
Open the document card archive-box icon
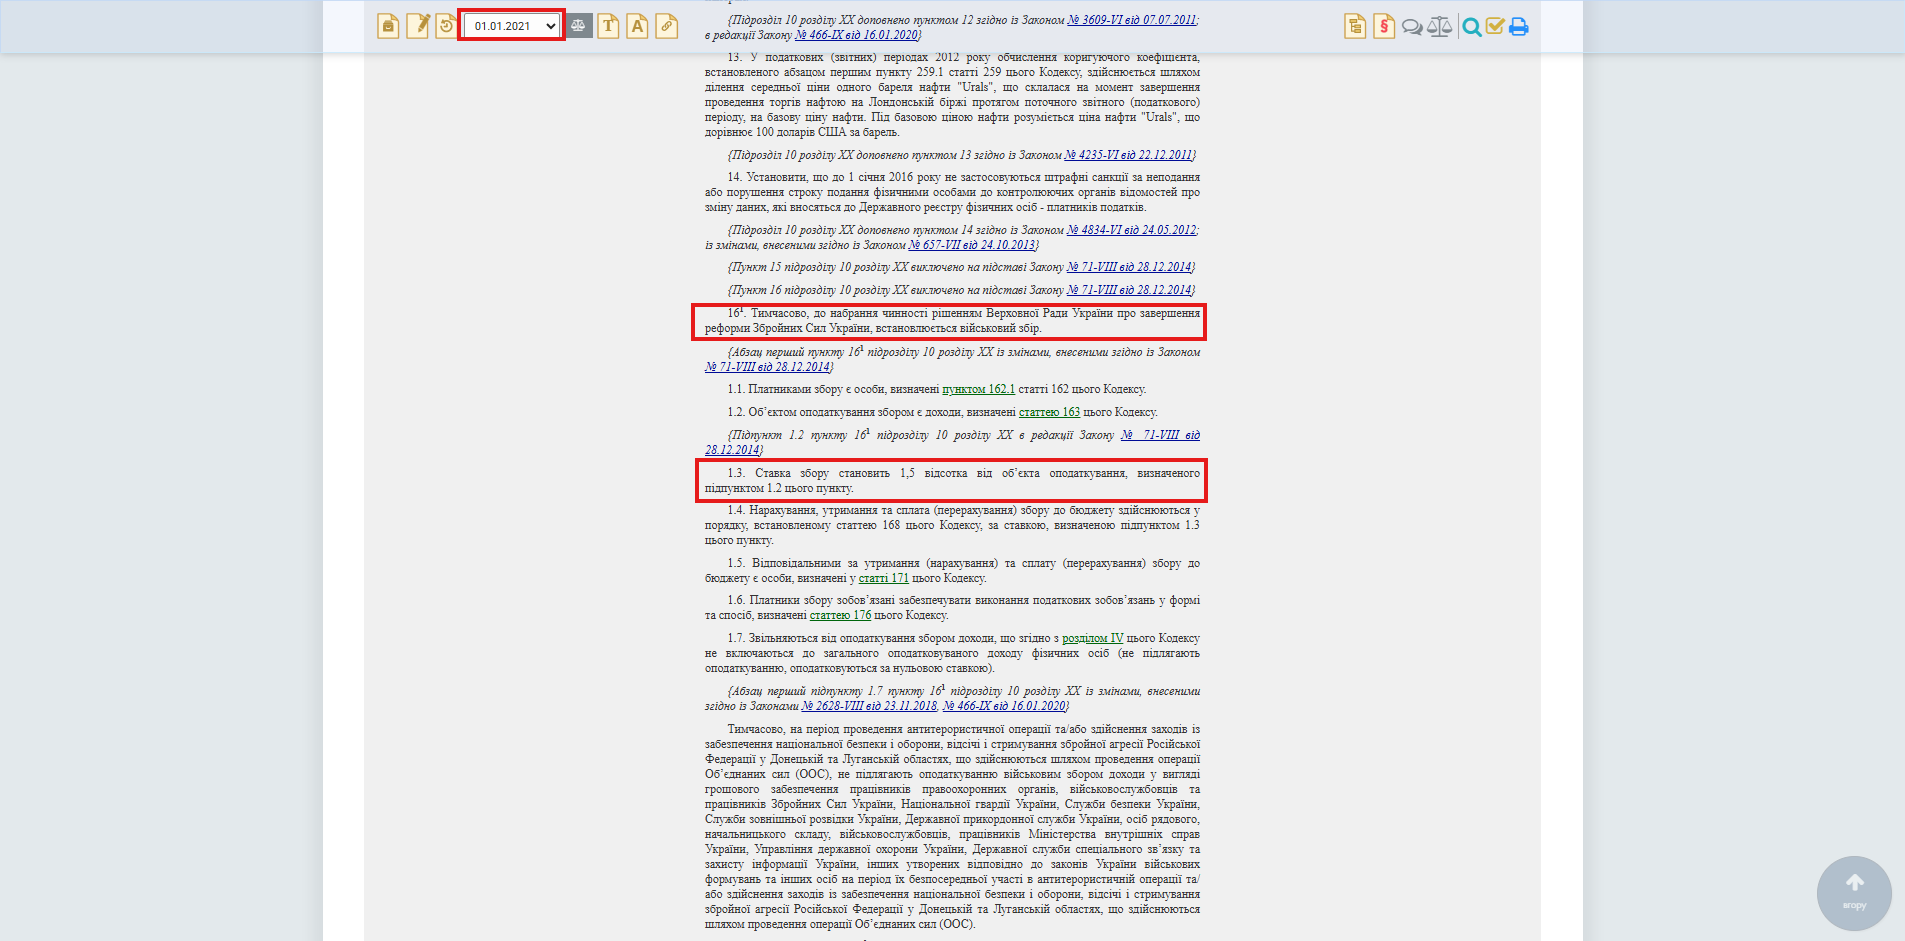[x=388, y=26]
